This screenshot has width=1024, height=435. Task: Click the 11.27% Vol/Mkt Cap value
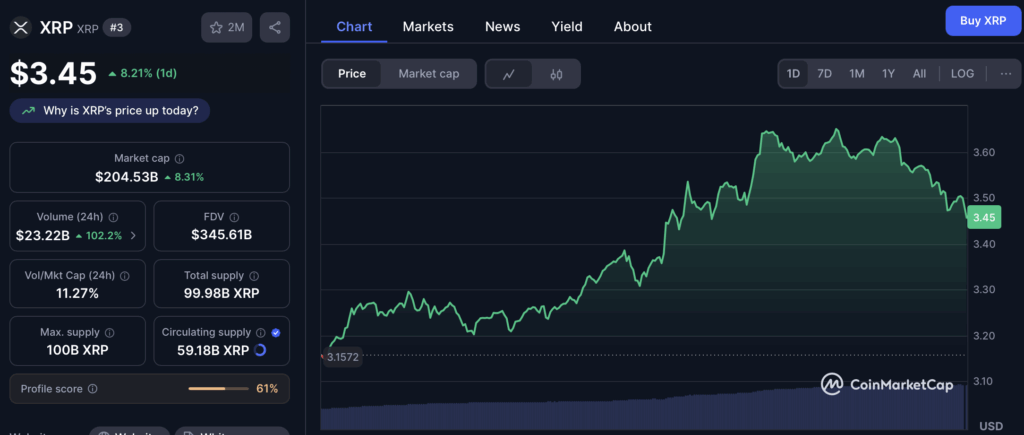[x=77, y=294]
